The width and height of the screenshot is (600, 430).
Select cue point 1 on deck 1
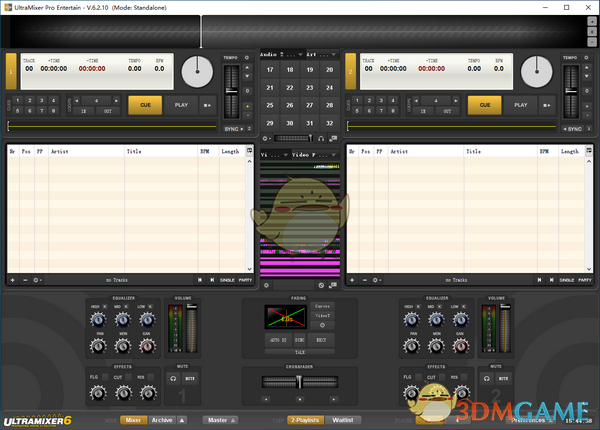coord(18,100)
